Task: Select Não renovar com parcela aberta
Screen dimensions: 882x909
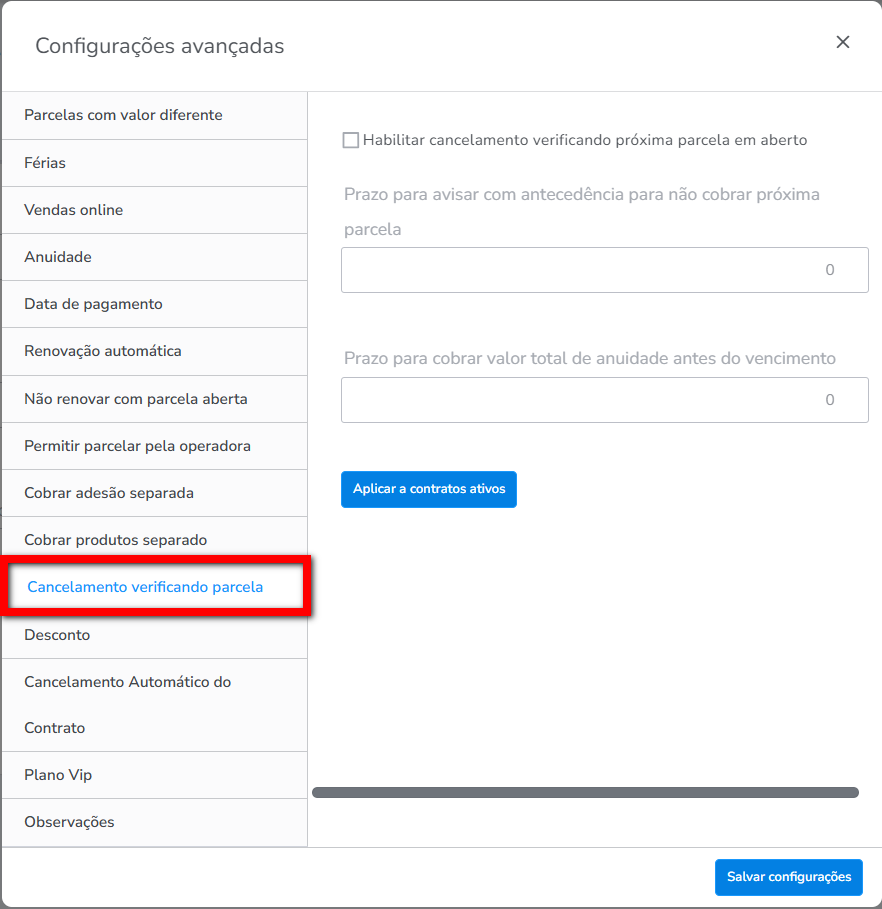Action: (x=136, y=399)
